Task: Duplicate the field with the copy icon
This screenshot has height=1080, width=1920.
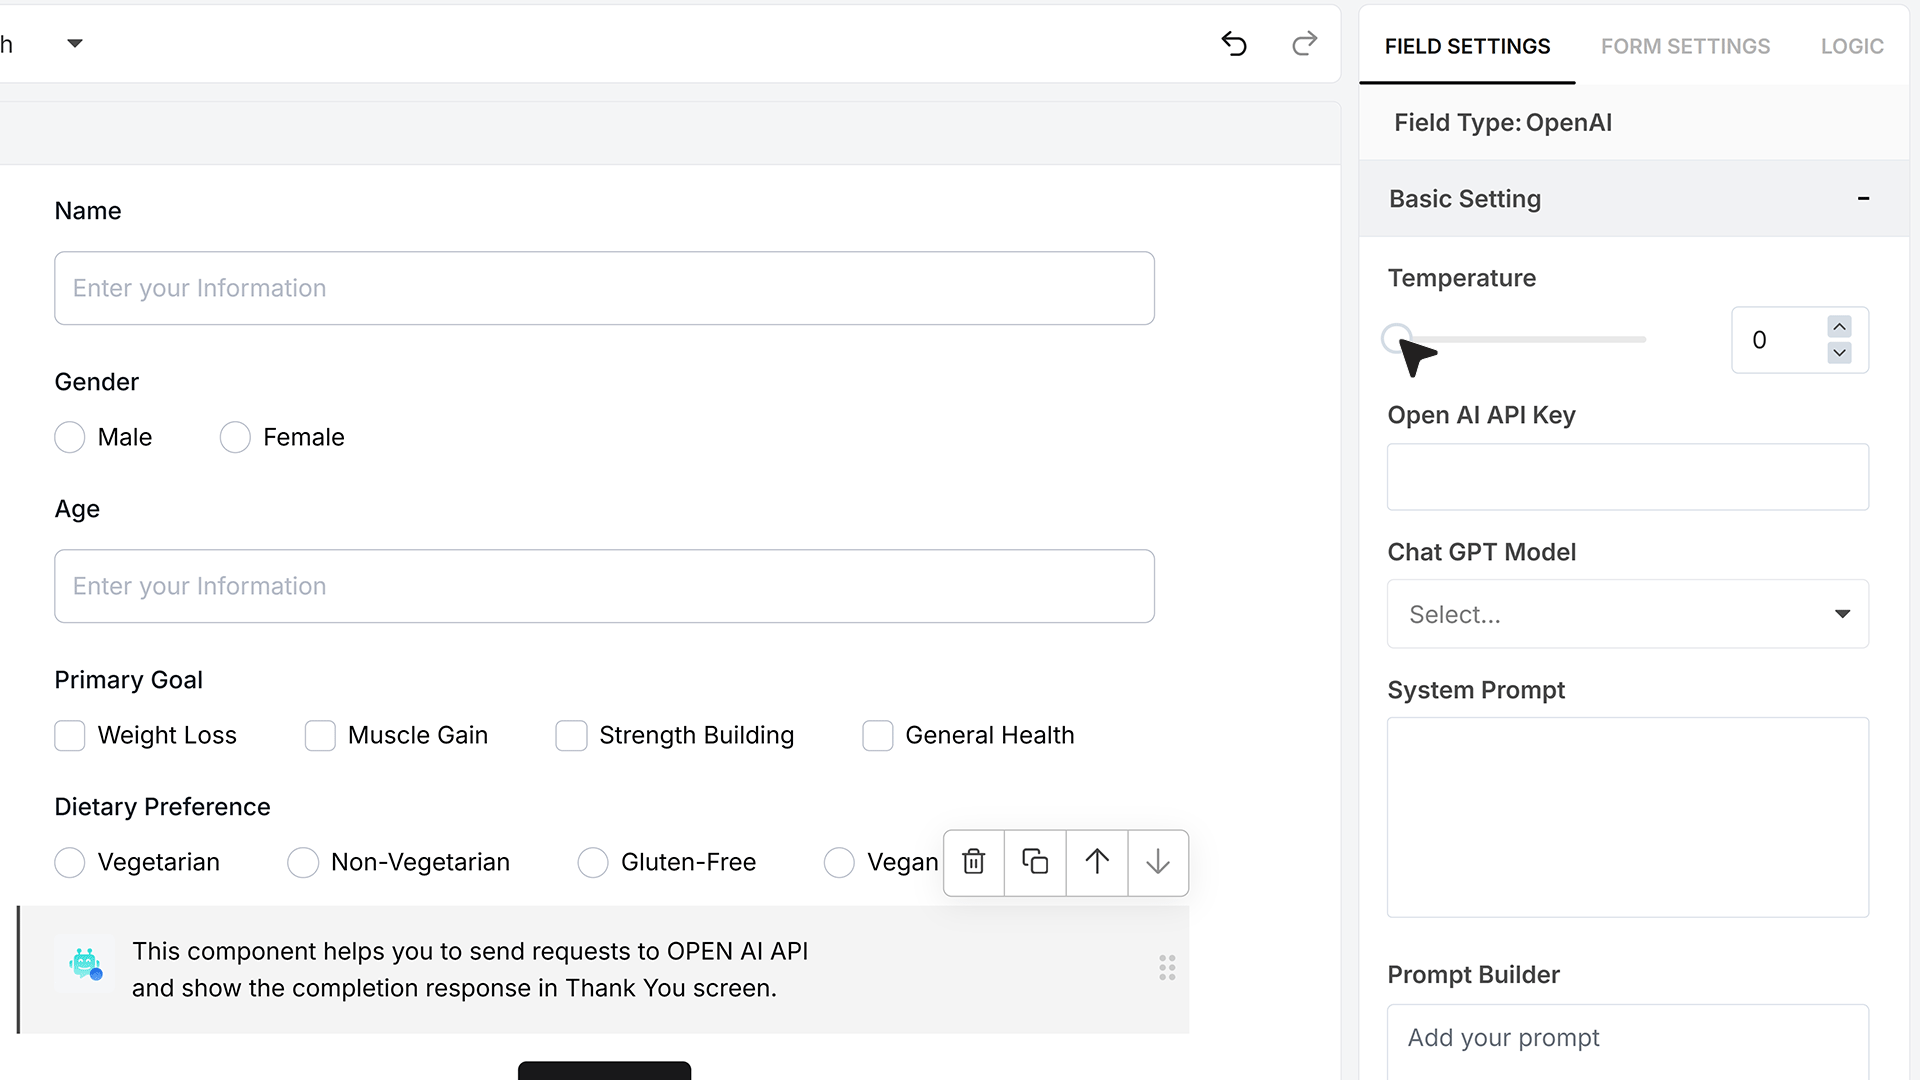Action: (1035, 862)
